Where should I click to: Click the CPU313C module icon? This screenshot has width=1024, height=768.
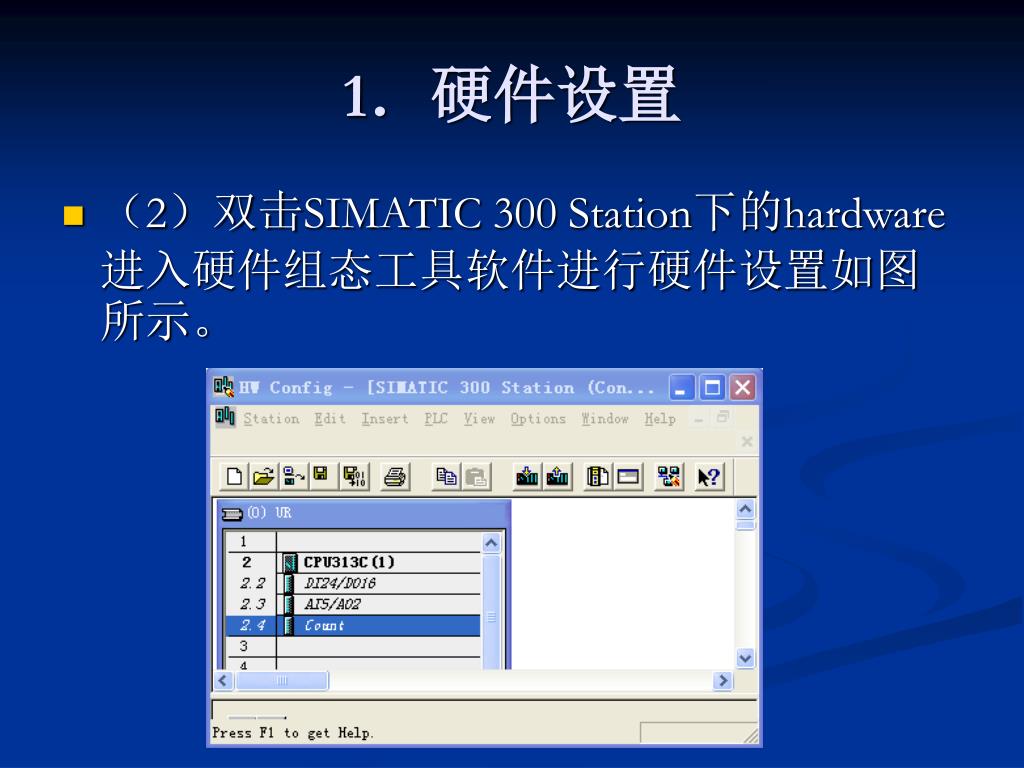point(291,562)
